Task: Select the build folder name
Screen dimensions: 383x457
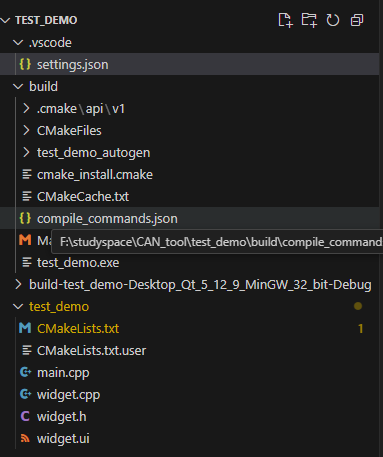Action: click(x=43, y=87)
